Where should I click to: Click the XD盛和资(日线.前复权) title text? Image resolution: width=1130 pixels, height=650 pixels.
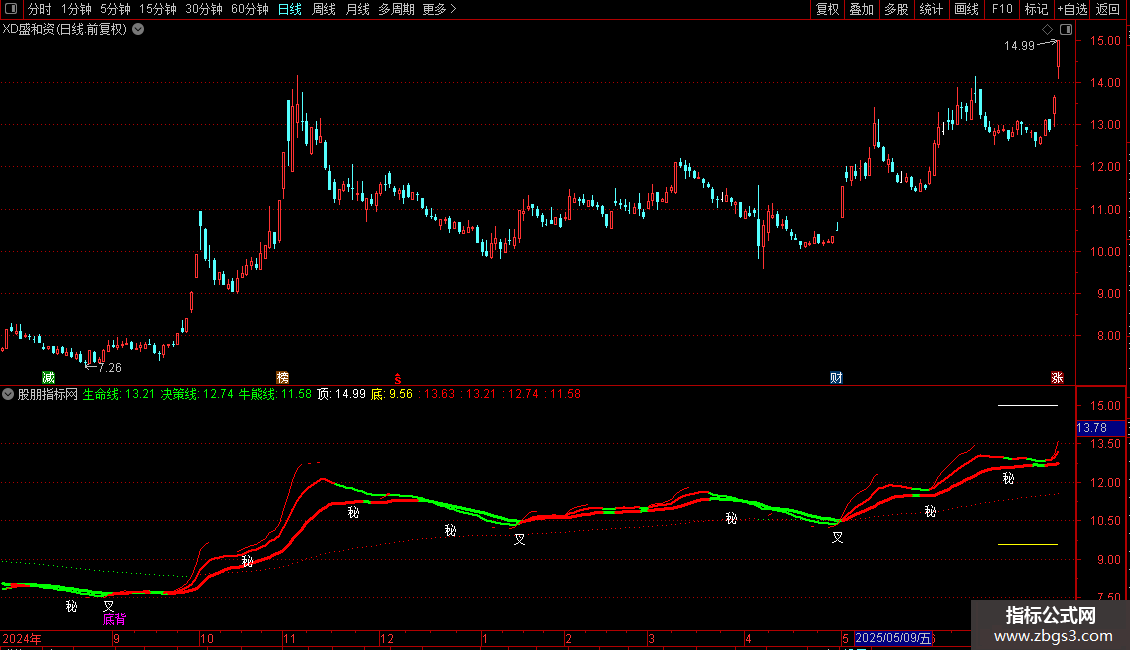tap(65, 29)
